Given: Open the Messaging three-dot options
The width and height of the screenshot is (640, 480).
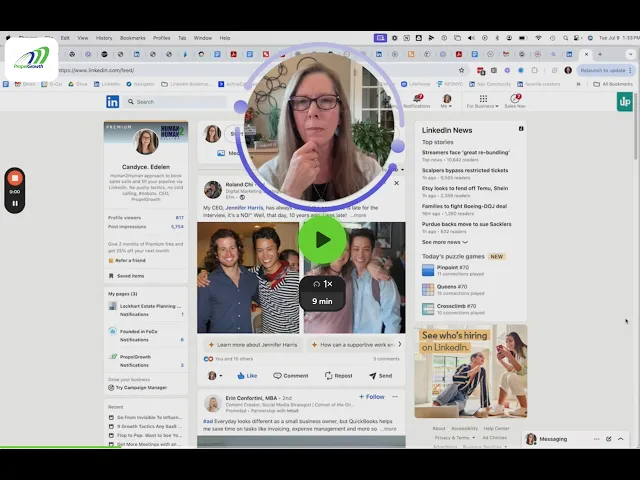Looking at the screenshot, I should pos(596,439).
